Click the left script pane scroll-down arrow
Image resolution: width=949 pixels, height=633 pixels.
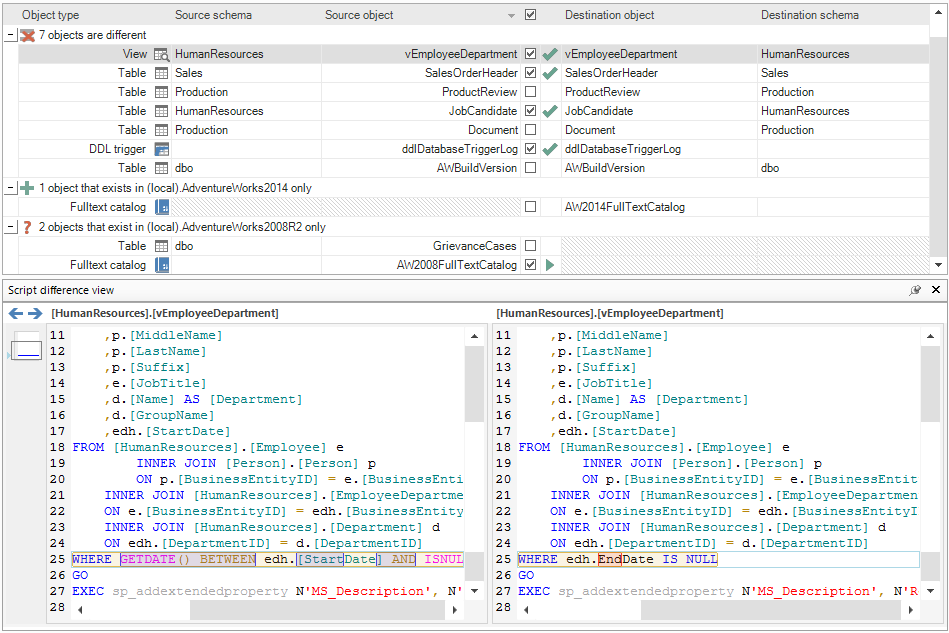pos(474,591)
